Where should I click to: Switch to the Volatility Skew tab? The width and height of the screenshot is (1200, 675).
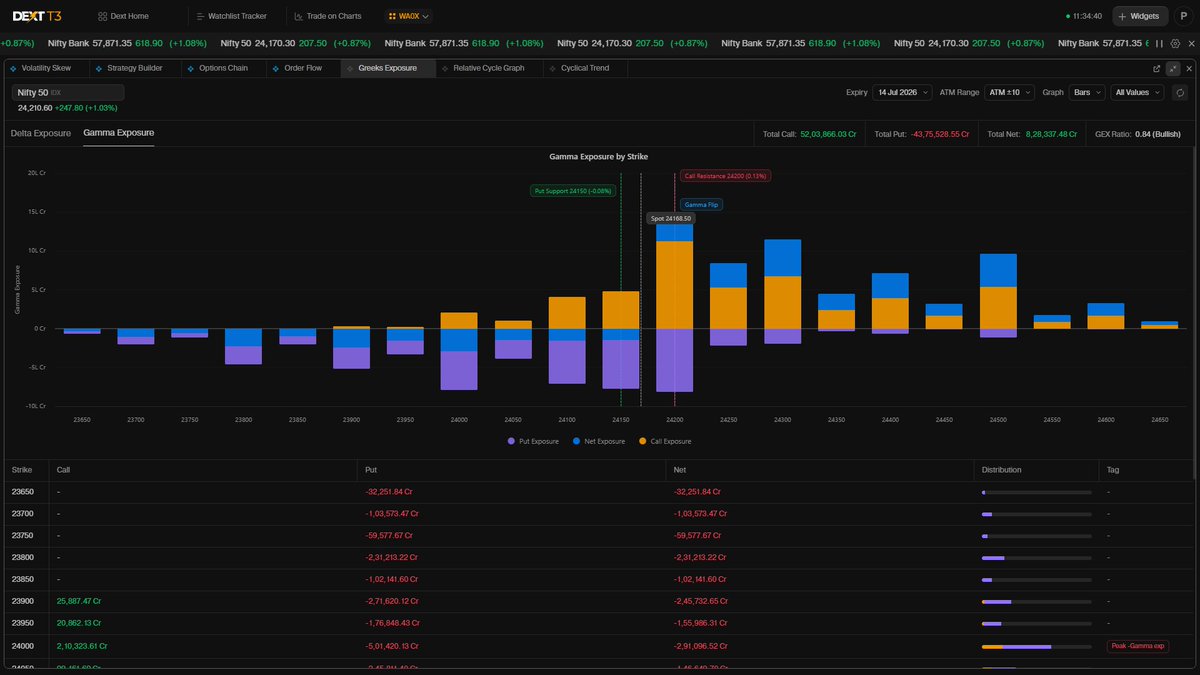pos(45,68)
